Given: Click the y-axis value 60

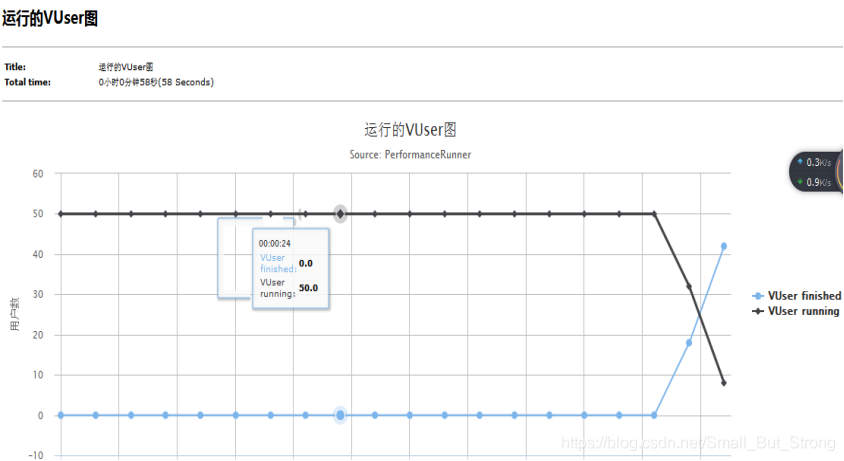Looking at the screenshot, I should (x=38, y=173).
